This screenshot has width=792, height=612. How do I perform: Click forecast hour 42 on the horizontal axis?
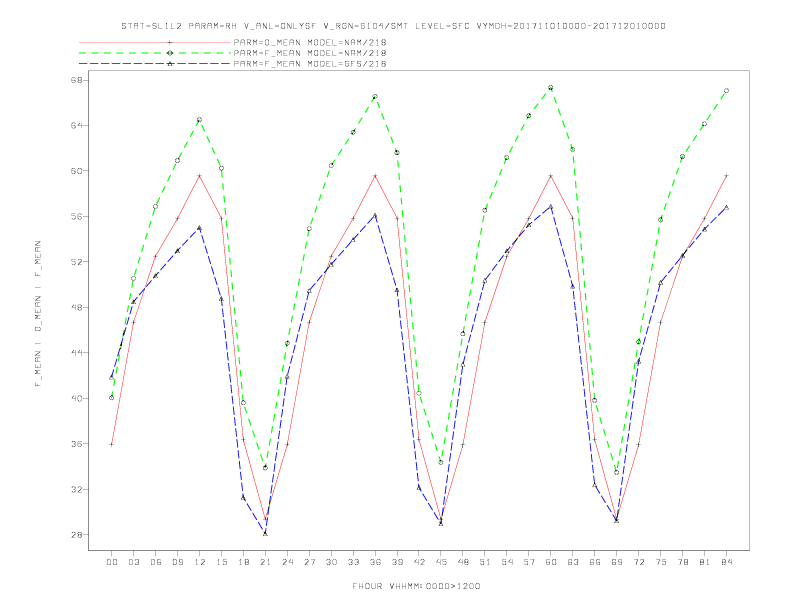419,562
